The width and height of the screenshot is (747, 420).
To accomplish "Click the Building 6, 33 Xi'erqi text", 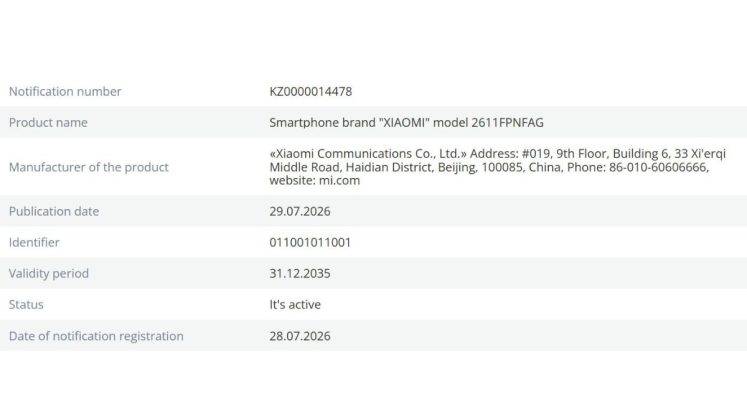I will (669, 154).
